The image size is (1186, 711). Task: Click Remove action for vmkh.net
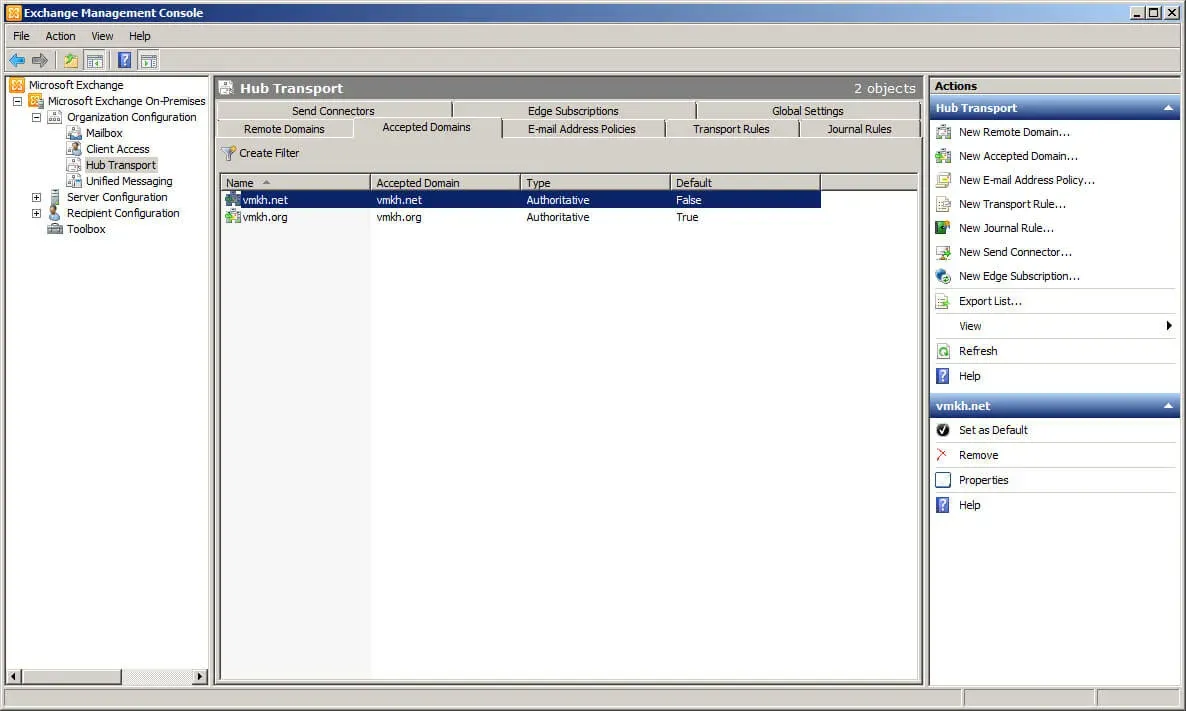click(x=979, y=455)
